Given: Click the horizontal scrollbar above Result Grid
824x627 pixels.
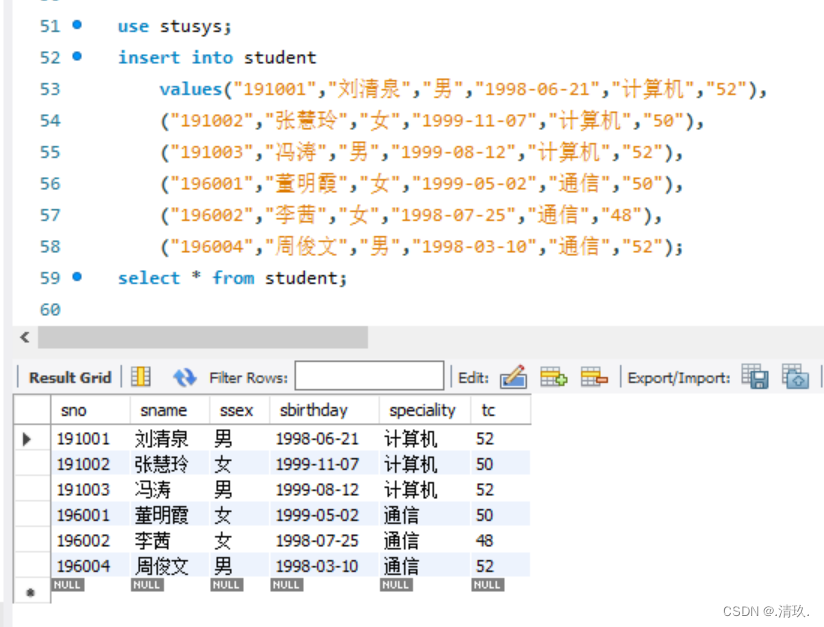Looking at the screenshot, I should [x=200, y=337].
